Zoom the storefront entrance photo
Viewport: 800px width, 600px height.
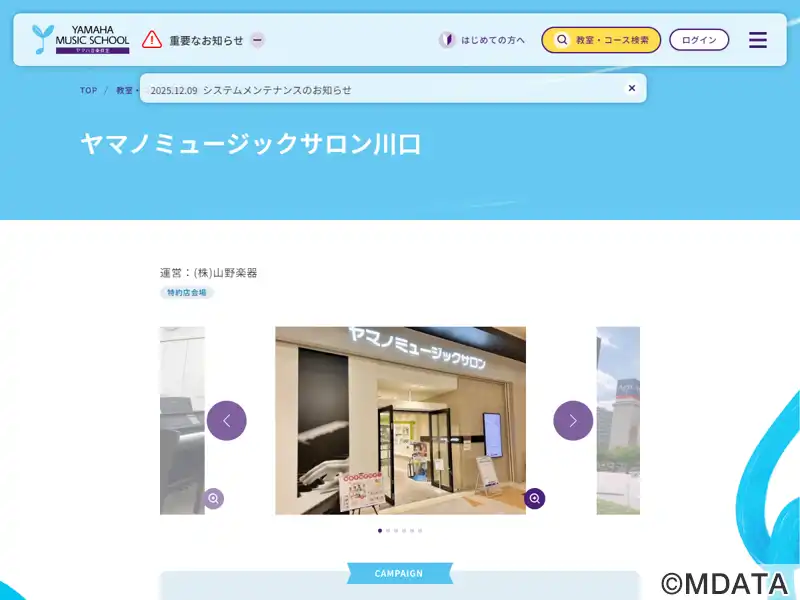535,498
